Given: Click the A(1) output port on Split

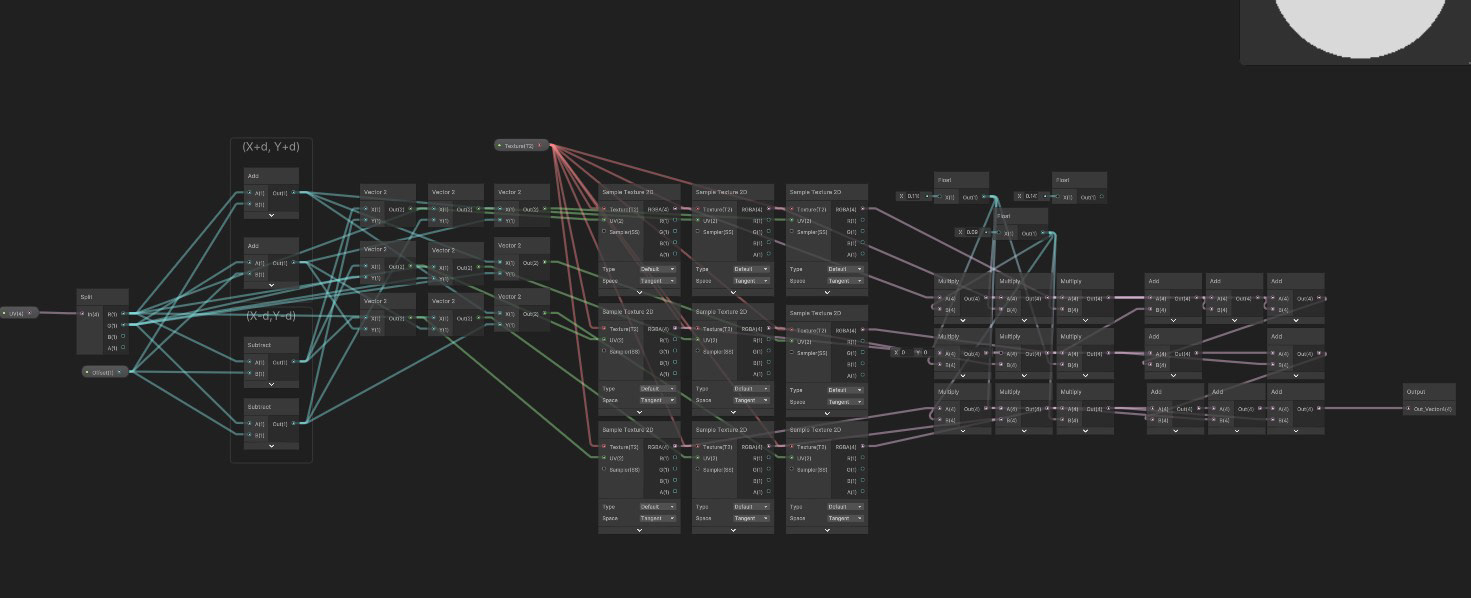Looking at the screenshot, I should (123, 348).
